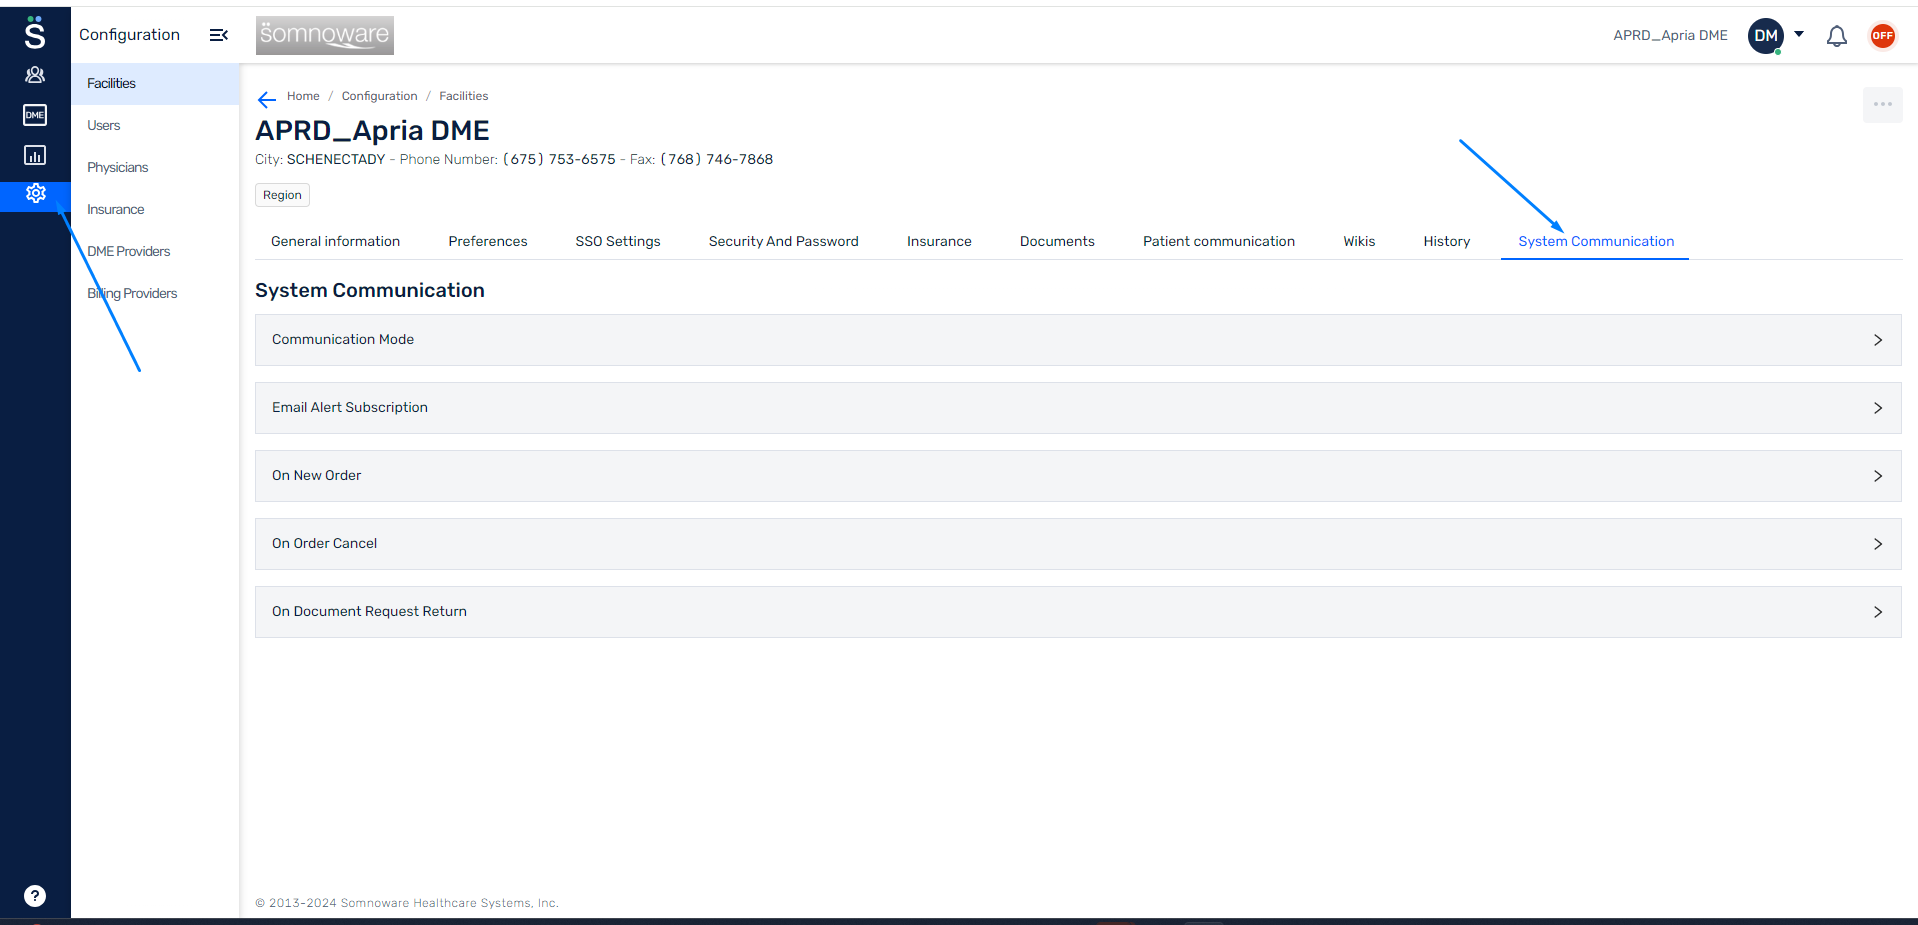Click the Communication Mode row label

click(x=343, y=340)
